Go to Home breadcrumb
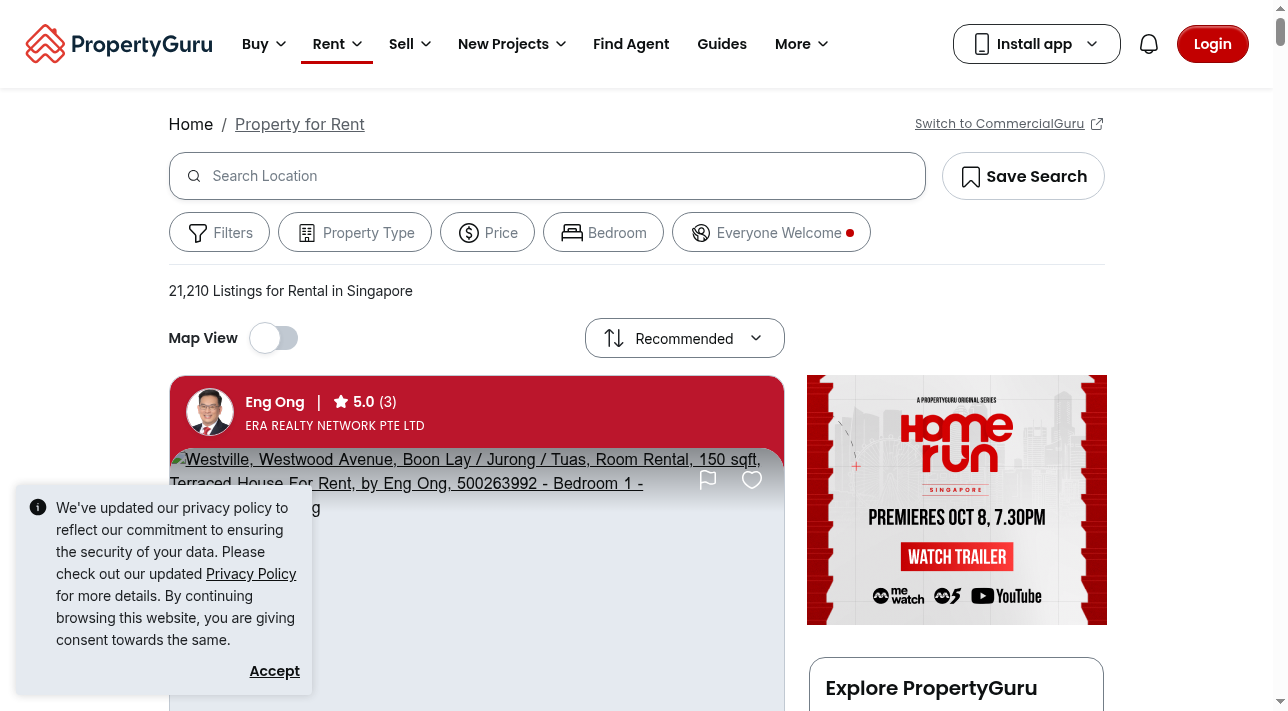 click(x=191, y=124)
